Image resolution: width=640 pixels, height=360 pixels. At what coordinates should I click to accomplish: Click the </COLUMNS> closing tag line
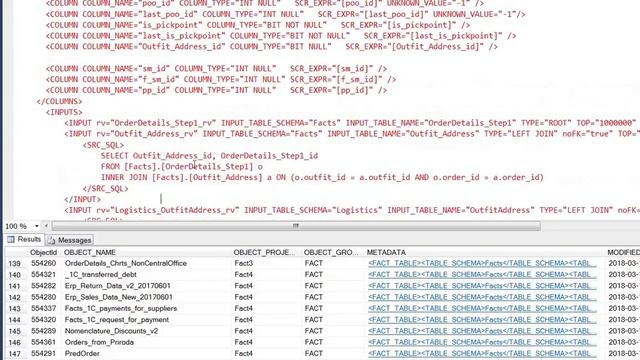click(59, 101)
